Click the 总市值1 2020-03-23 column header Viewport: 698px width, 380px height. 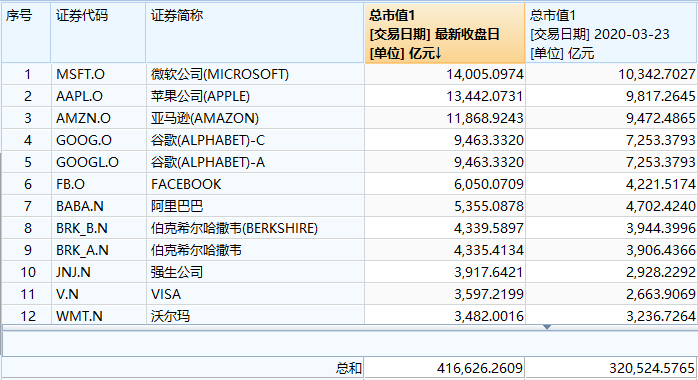(611, 33)
